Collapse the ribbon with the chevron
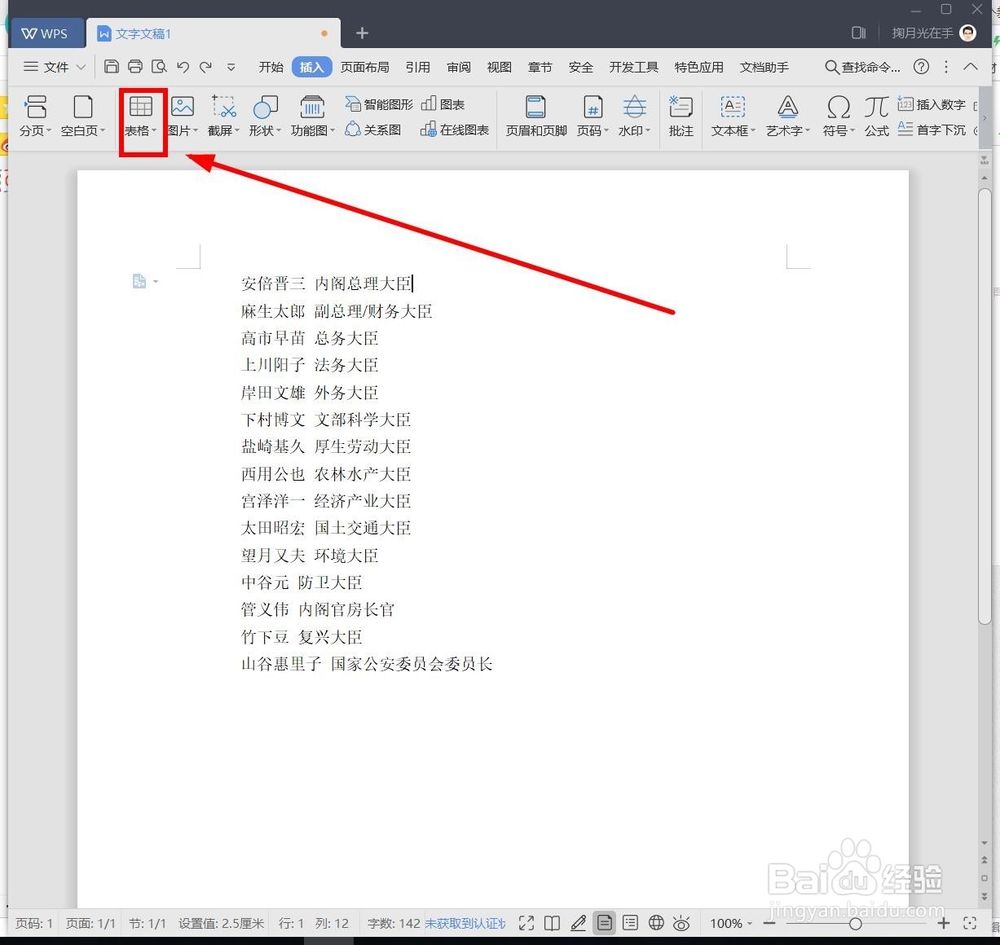This screenshot has height=945, width=1000. (970, 66)
